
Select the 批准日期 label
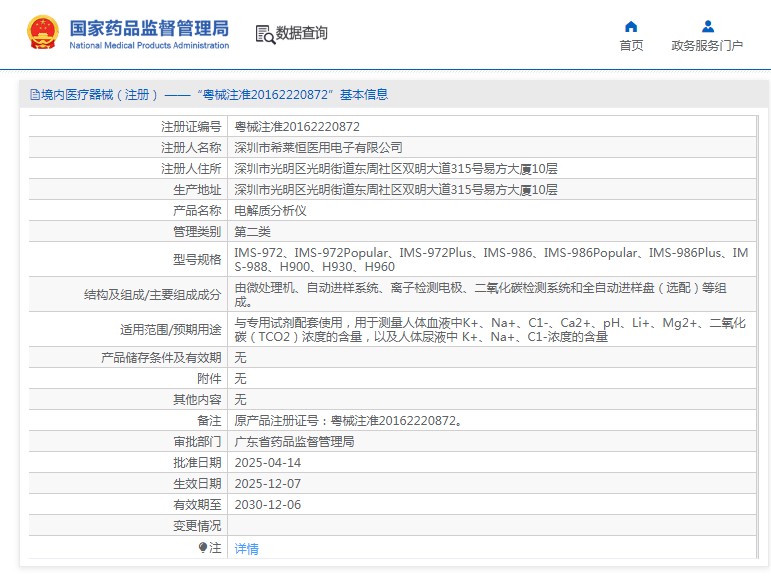click(x=197, y=463)
